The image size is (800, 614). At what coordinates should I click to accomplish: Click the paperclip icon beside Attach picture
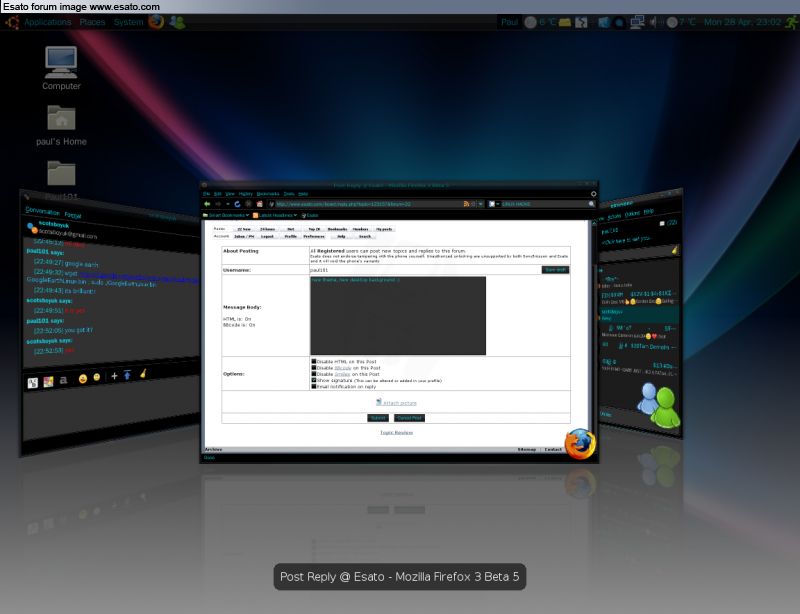point(379,402)
